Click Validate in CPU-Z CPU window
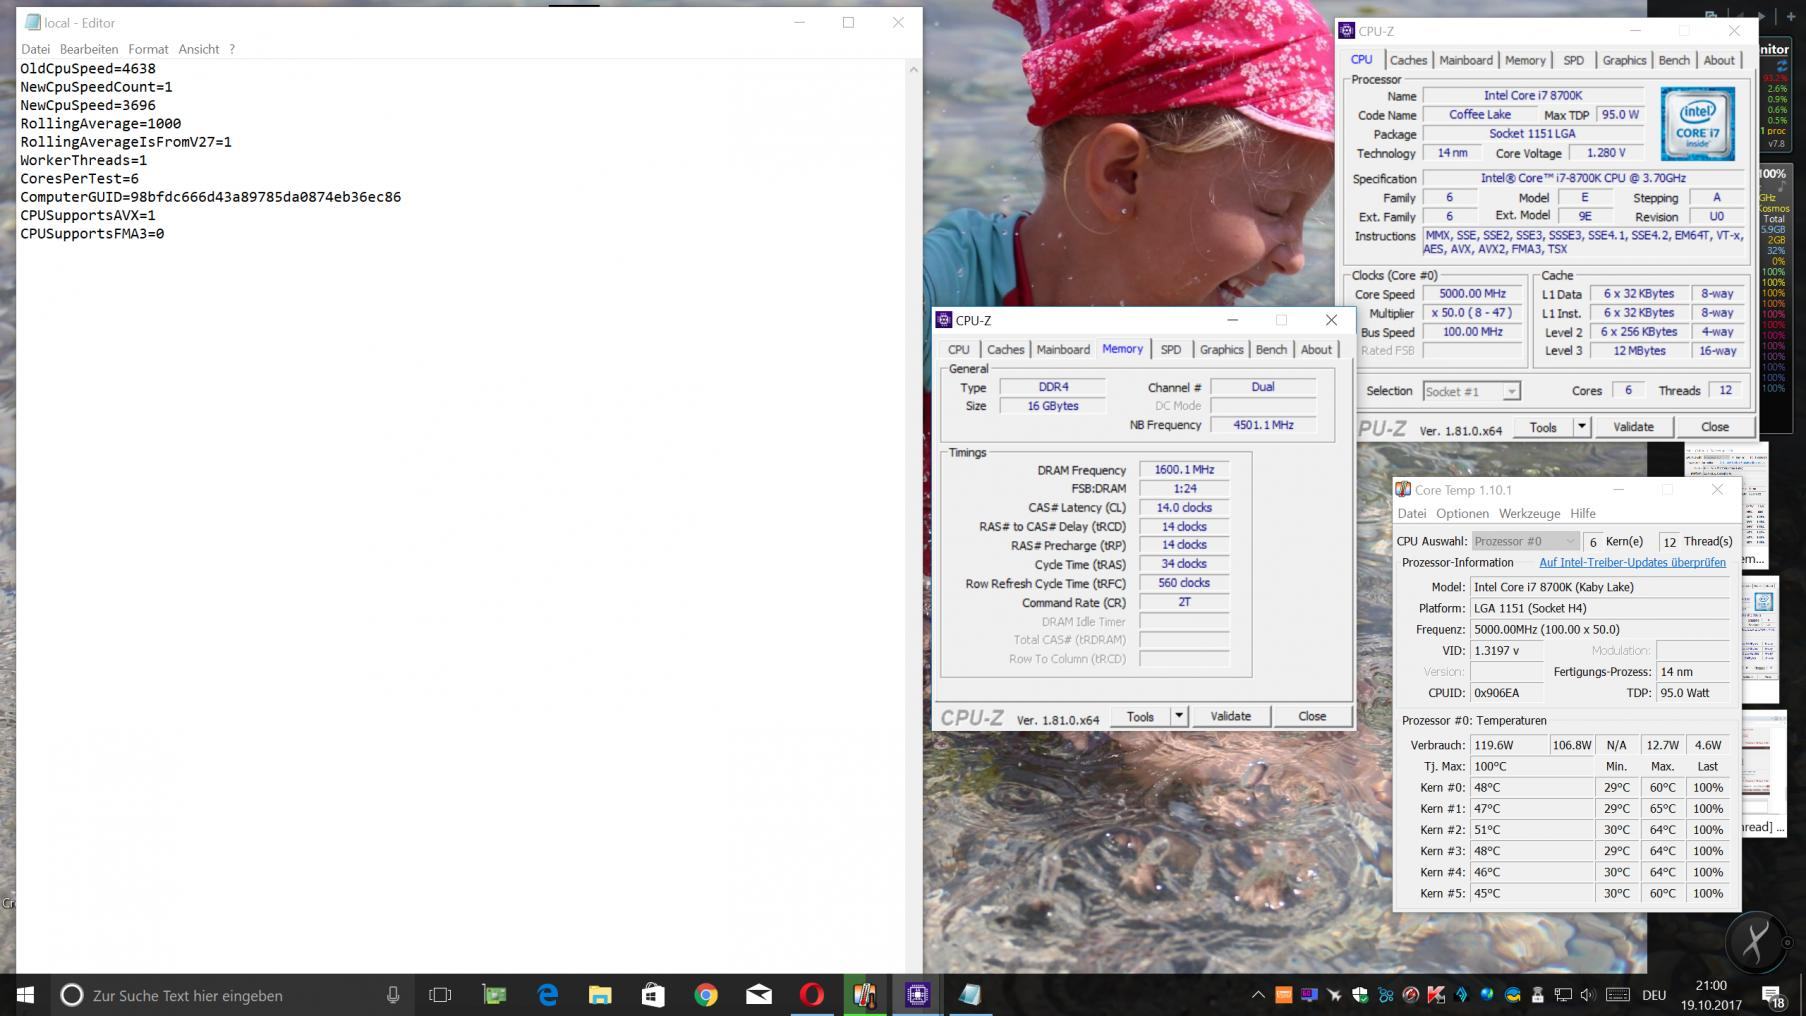 [x=1633, y=427]
